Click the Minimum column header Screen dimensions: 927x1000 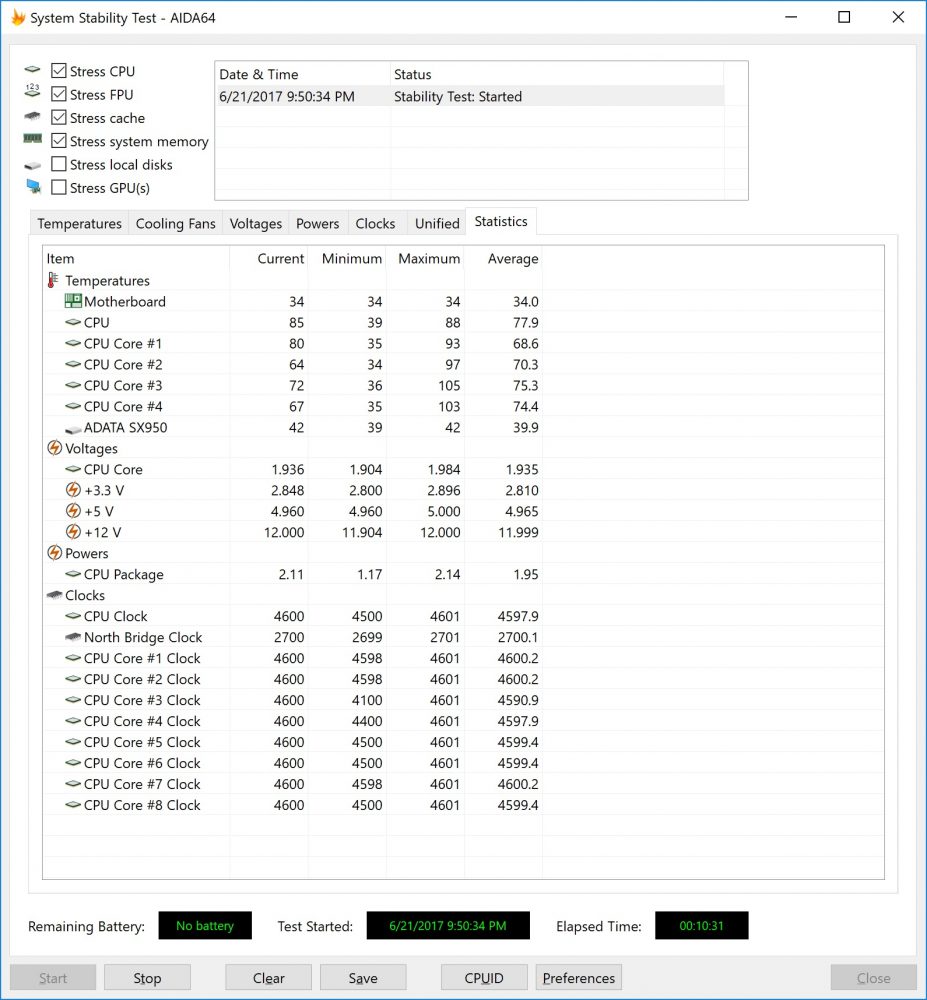[347, 258]
